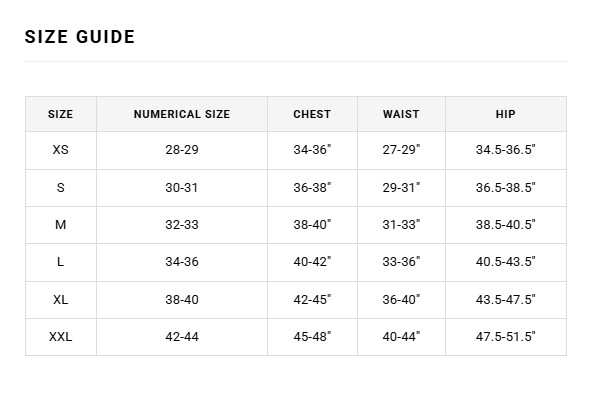Click the M size row label
This screenshot has width=593, height=394.
pyautogui.click(x=61, y=225)
